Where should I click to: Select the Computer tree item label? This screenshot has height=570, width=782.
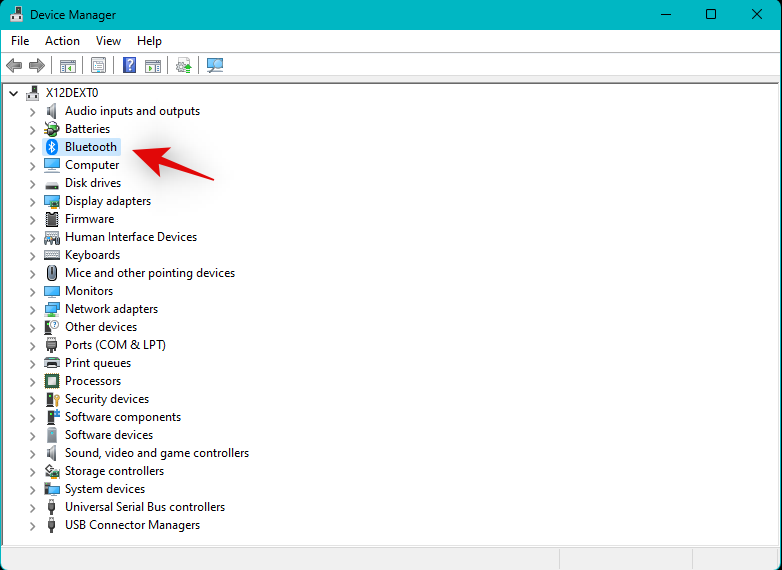pyautogui.click(x=92, y=165)
